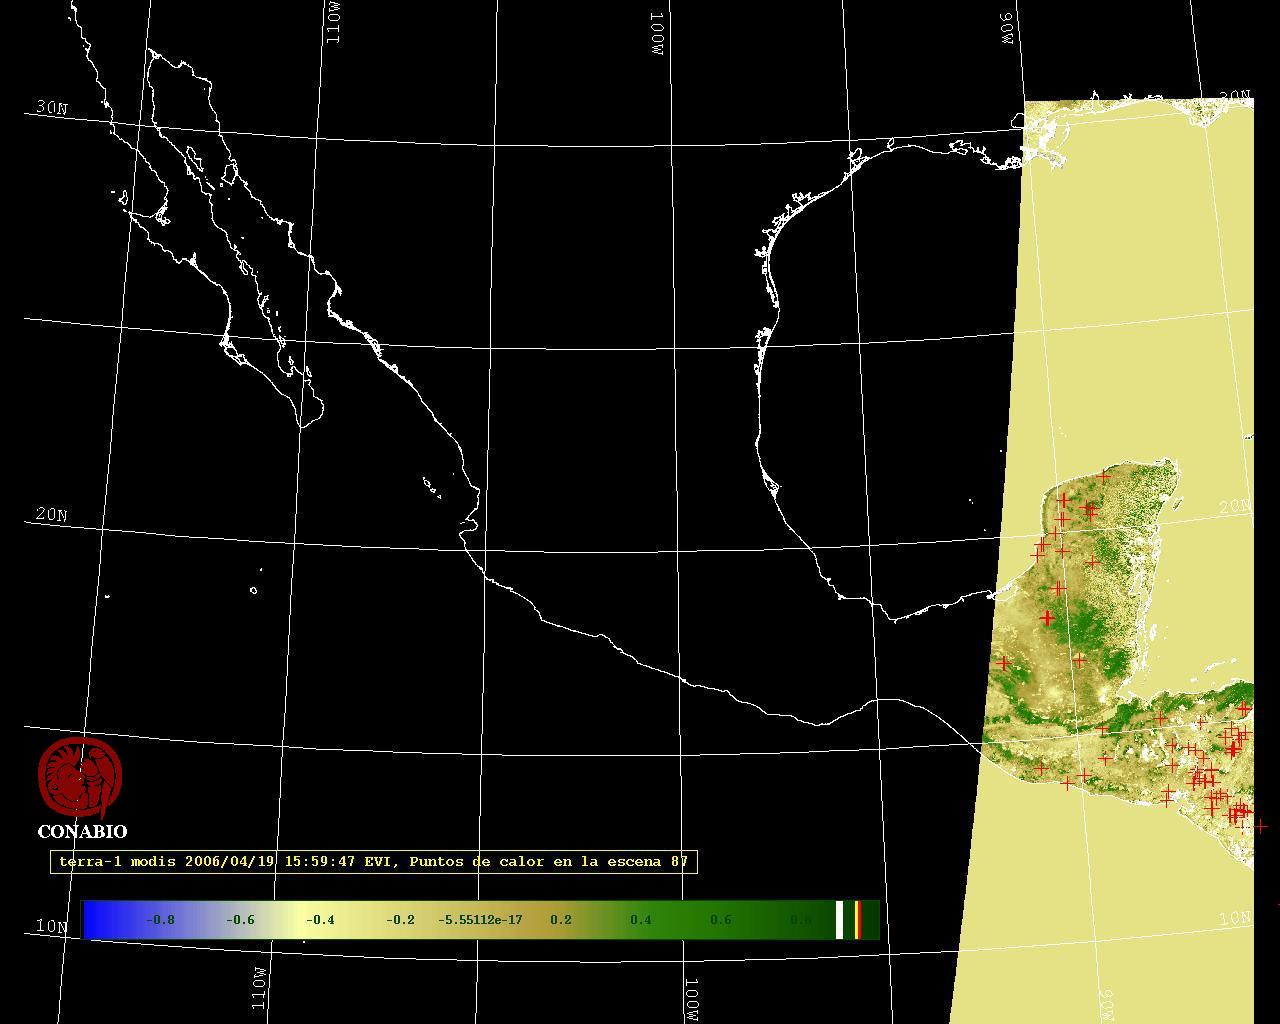The image size is (1280, 1024).
Task: Click the 0.6 mark on the green scale
Action: tap(720, 920)
